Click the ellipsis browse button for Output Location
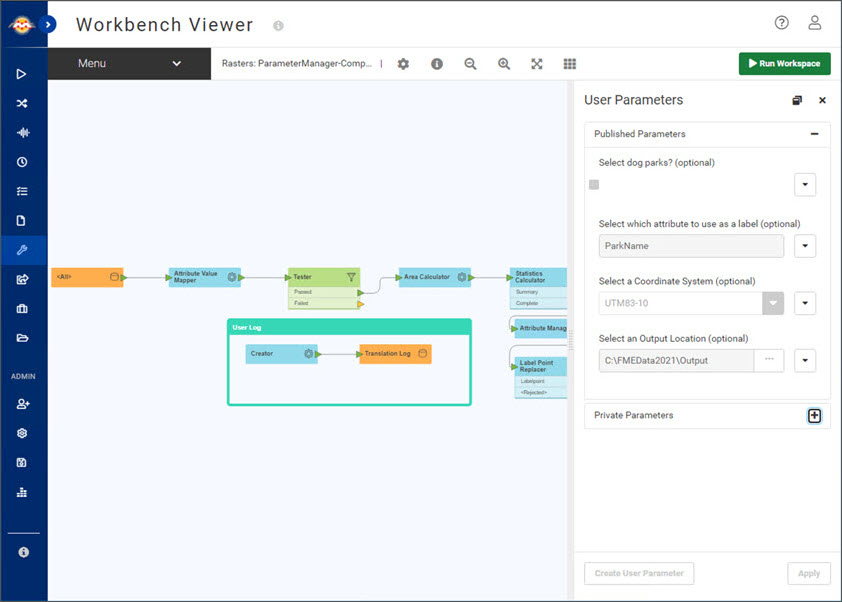This screenshot has width=842, height=602. click(769, 361)
